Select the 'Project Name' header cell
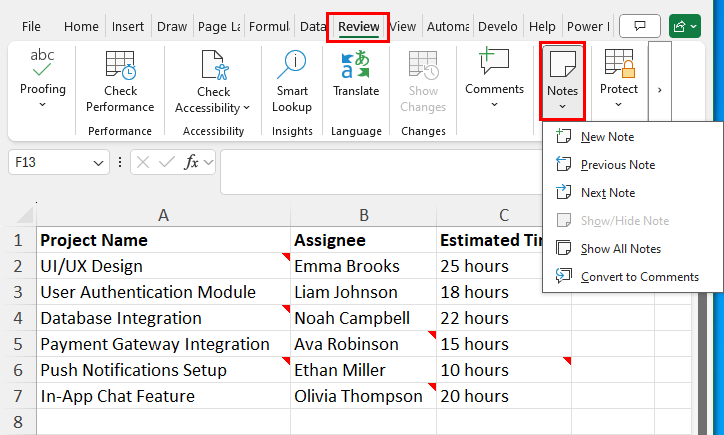Image resolution: width=724 pixels, height=435 pixels. (163, 240)
